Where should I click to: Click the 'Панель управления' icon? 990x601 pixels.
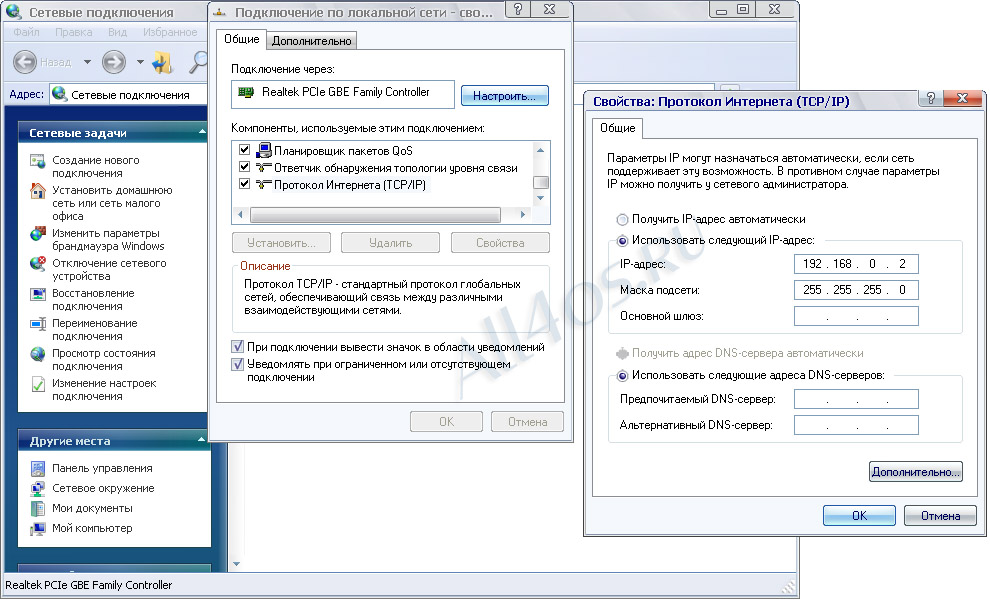[38, 468]
